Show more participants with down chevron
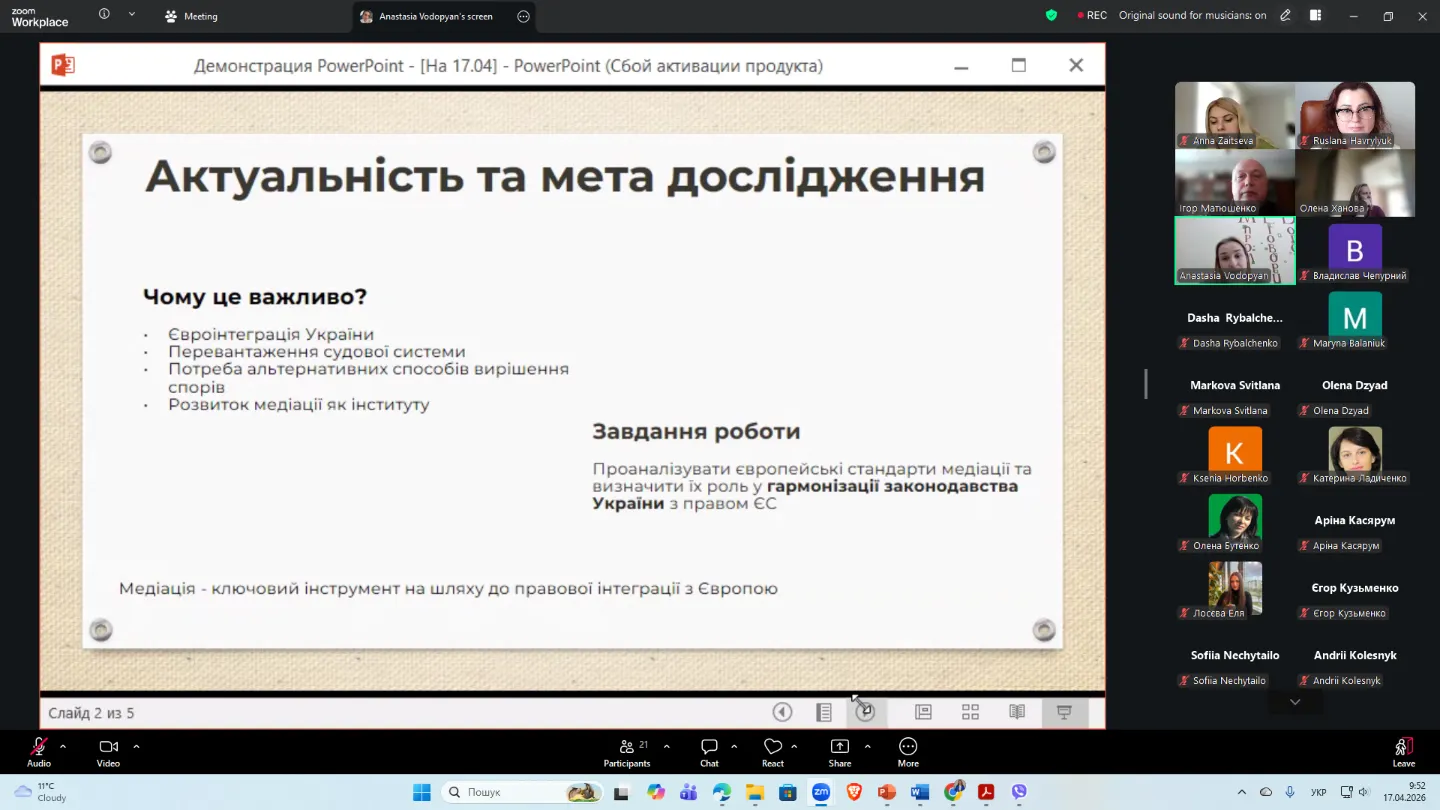The height and width of the screenshot is (810, 1440). (1295, 702)
